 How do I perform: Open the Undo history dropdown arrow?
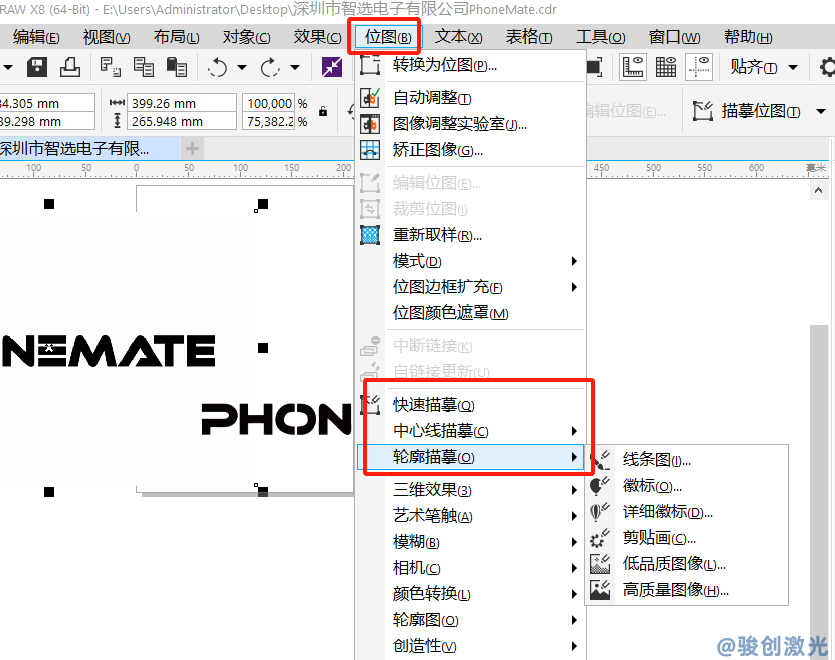(x=242, y=68)
